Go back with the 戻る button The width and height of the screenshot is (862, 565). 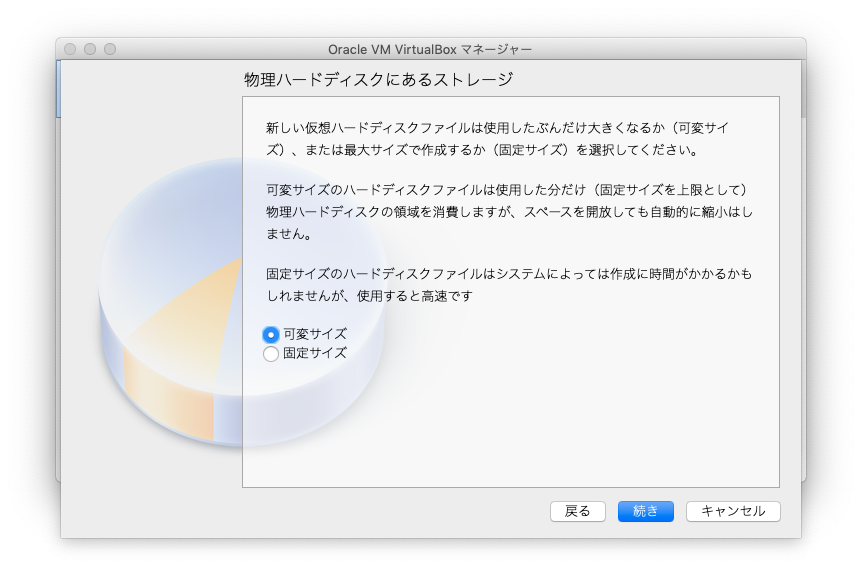[x=577, y=511]
